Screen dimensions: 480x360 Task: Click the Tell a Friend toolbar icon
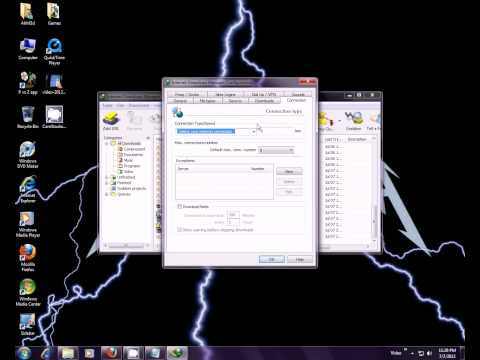[x=373, y=121]
